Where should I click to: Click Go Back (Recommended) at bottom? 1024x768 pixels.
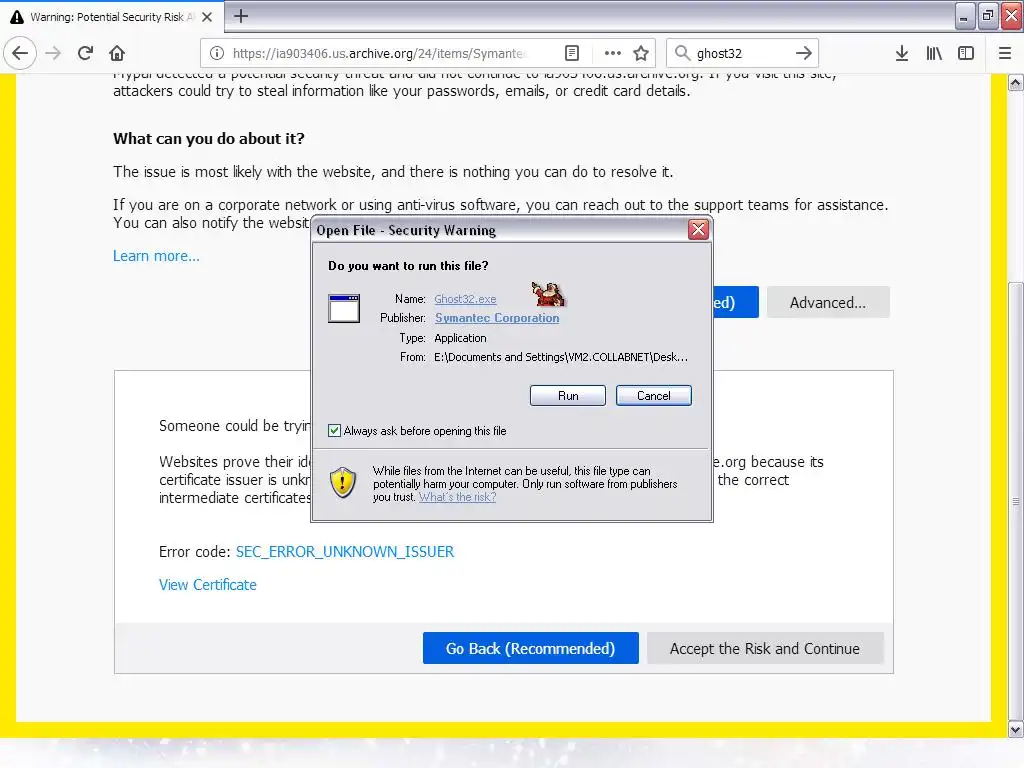(x=530, y=648)
